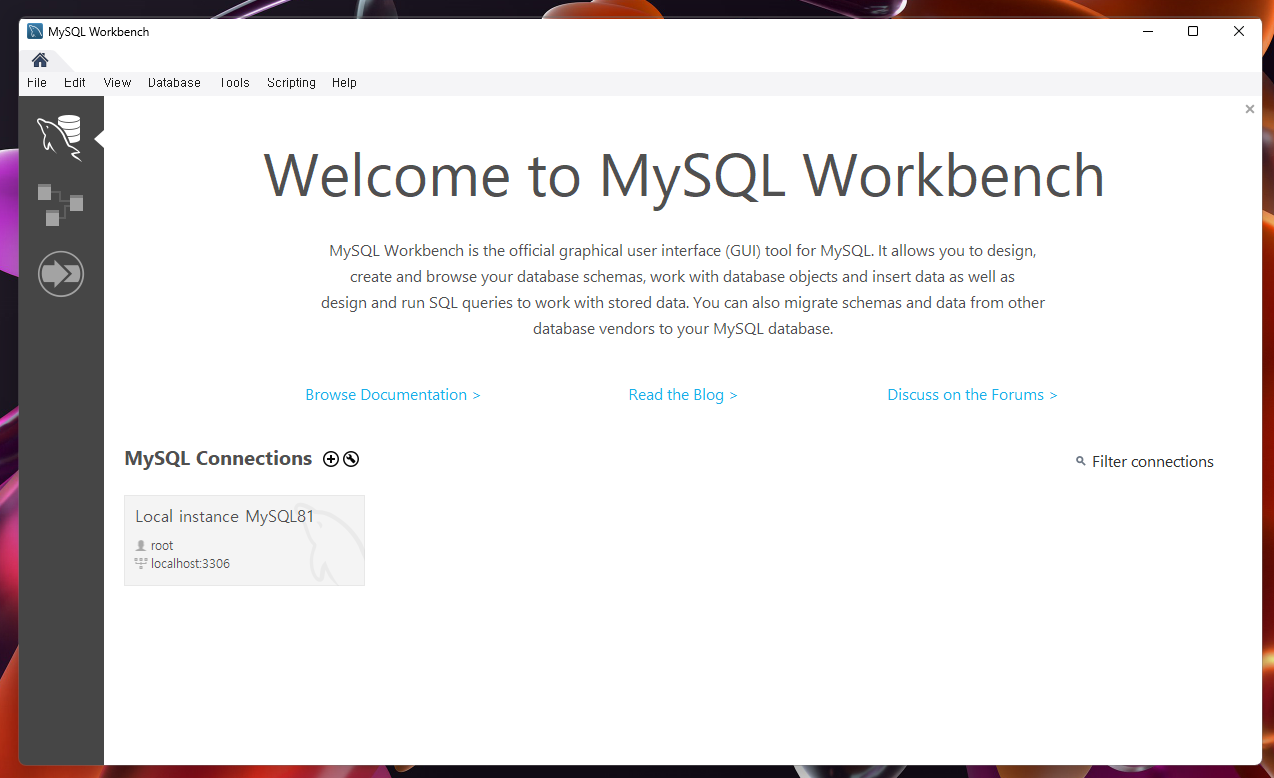
Task: Click the root user text
Action: tap(162, 546)
